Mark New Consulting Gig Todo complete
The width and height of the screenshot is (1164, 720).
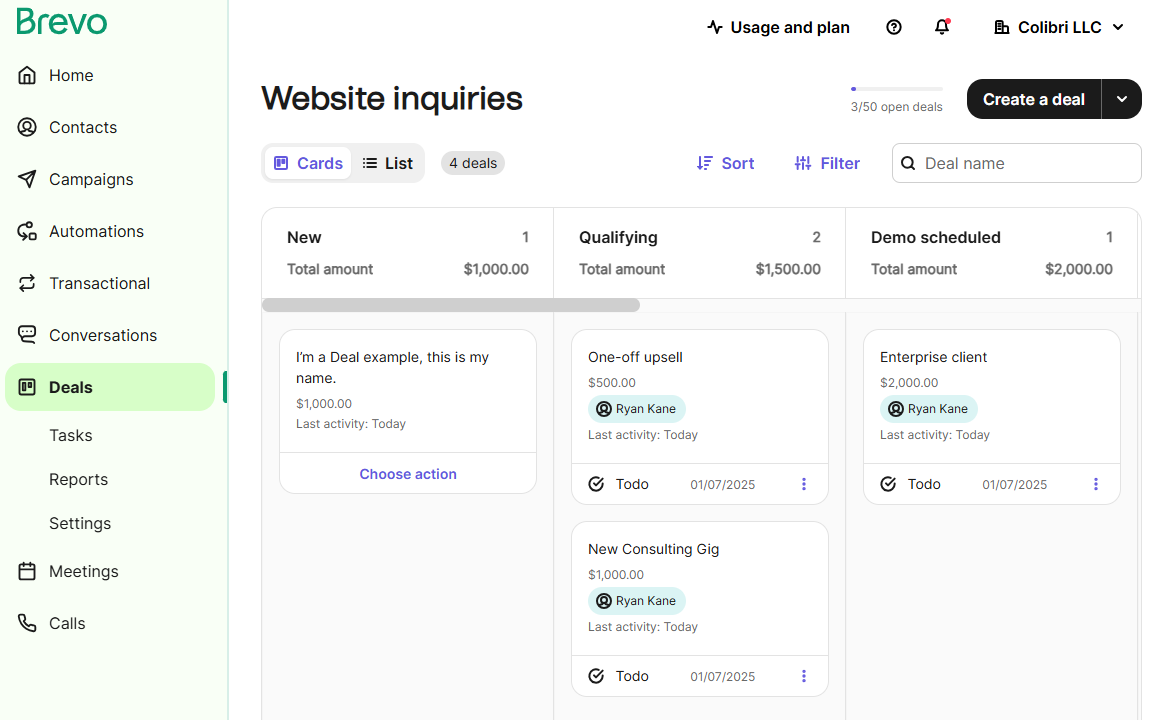click(x=596, y=676)
